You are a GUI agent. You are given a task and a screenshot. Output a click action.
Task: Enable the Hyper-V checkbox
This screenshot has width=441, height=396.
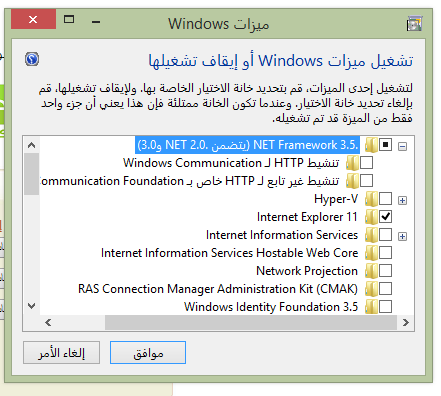coord(385,199)
